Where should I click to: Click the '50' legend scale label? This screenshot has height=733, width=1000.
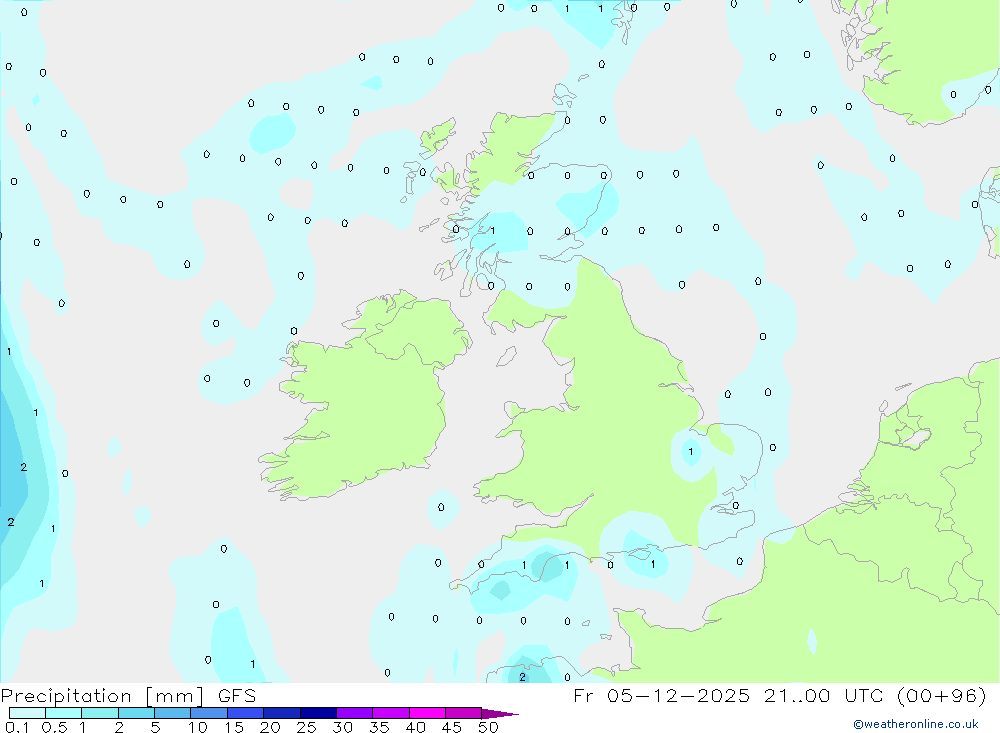(x=488, y=727)
